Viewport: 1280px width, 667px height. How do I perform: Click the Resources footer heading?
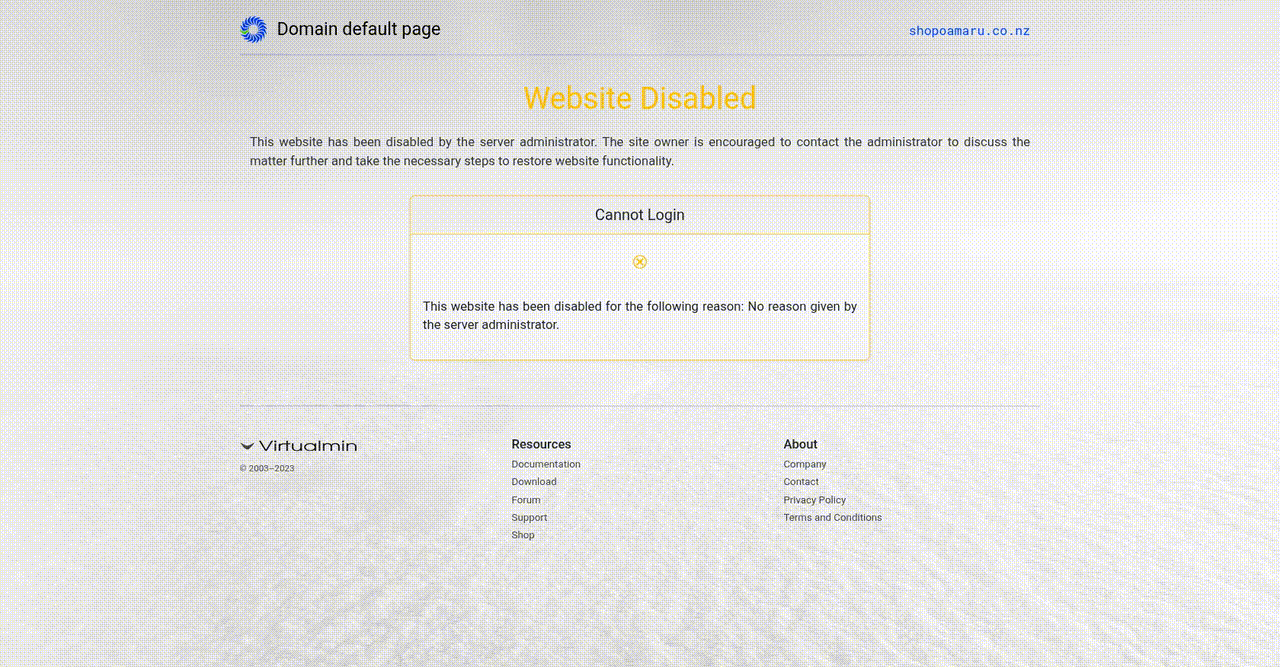[x=541, y=444]
